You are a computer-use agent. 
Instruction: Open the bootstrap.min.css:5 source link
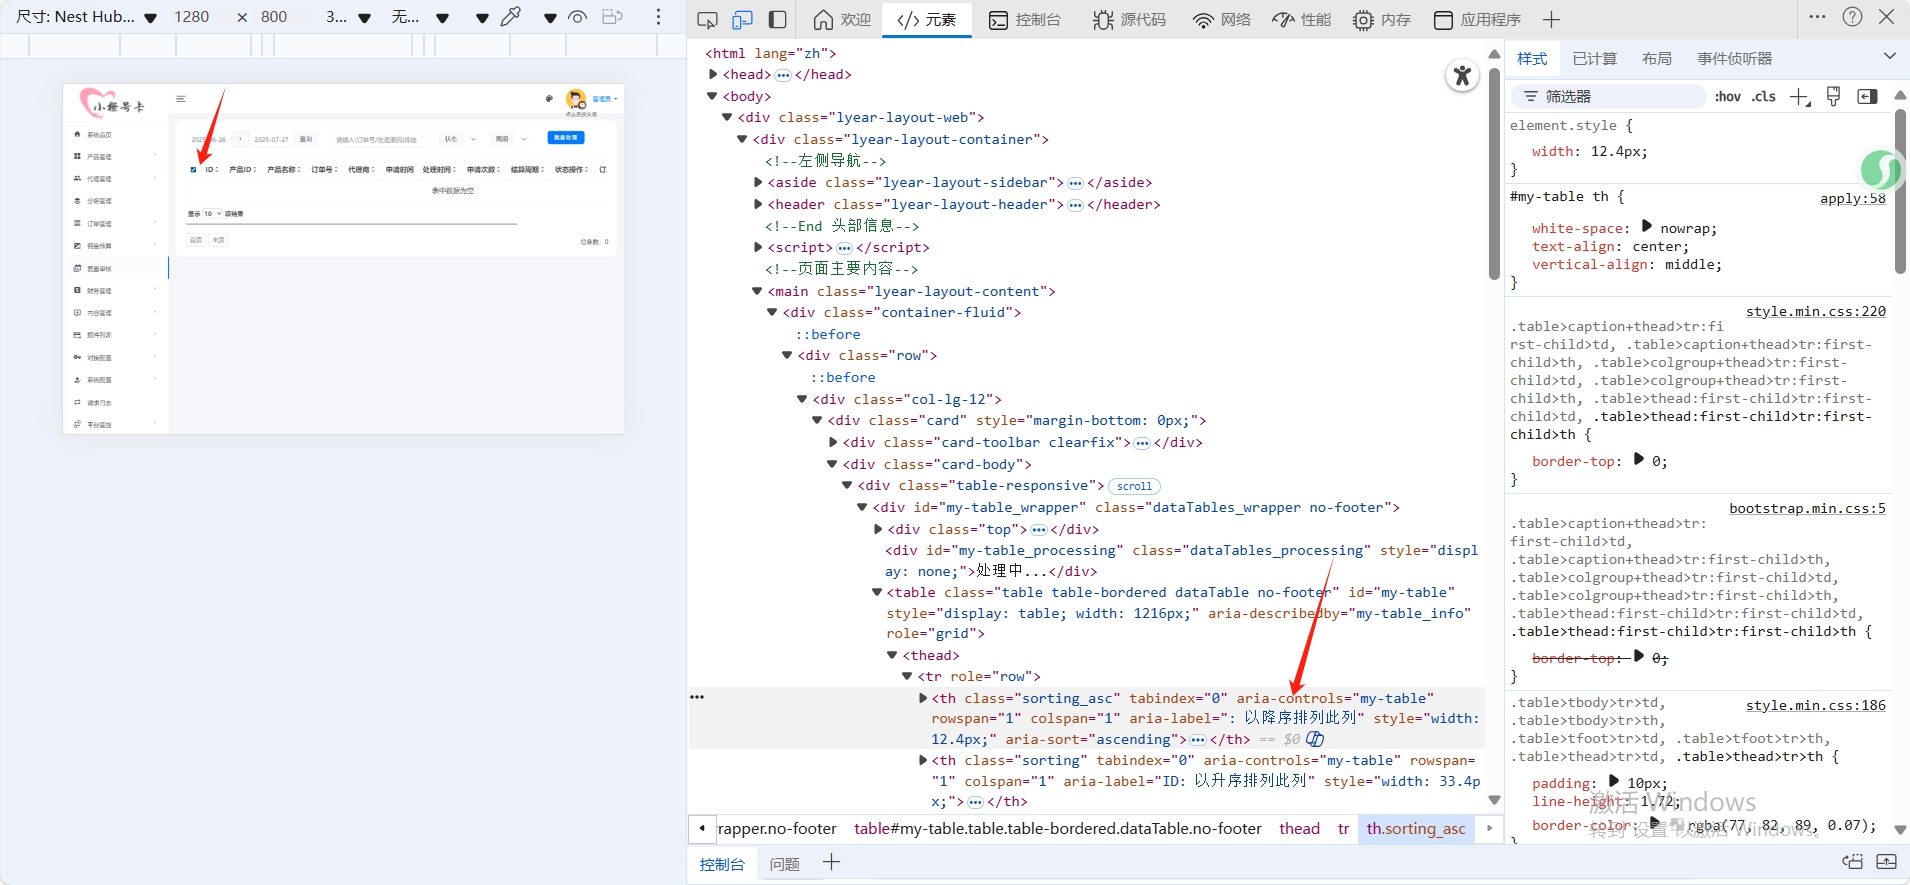1807,508
